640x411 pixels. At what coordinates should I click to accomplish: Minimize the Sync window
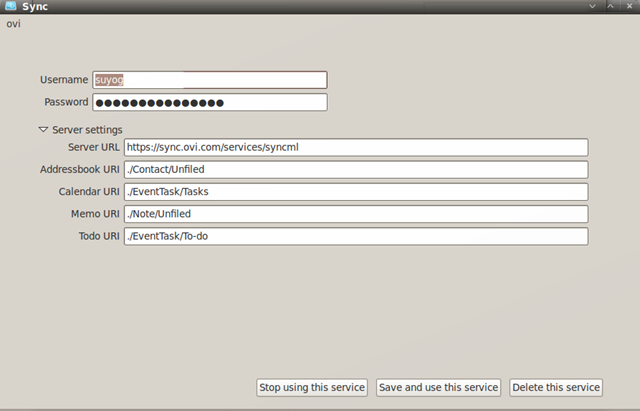coord(592,6)
